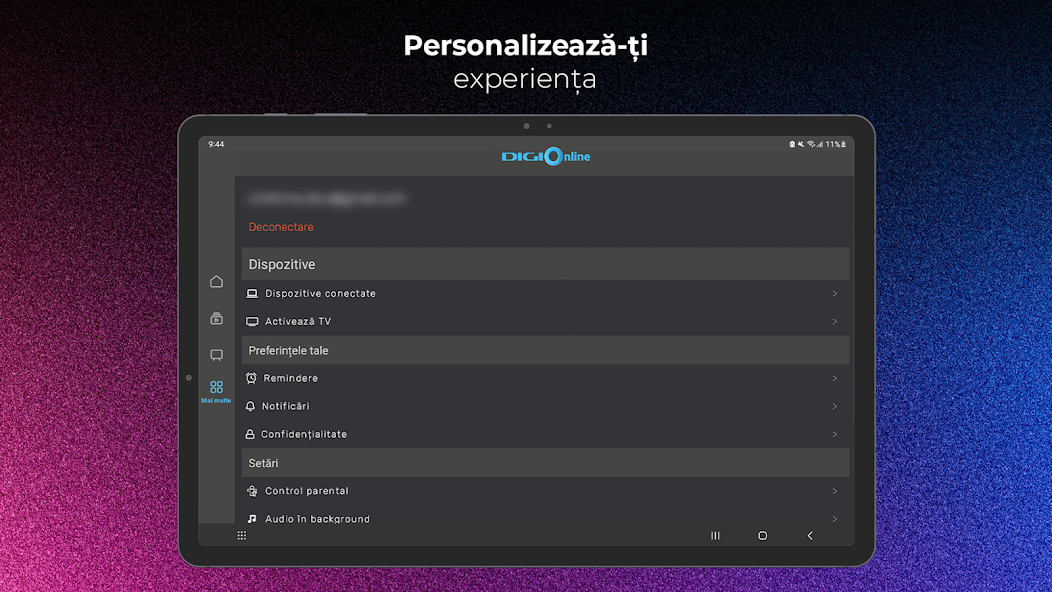Screen dimensions: 1052x592
Task: Open Notificări using right chevron
Action: [x=835, y=406]
